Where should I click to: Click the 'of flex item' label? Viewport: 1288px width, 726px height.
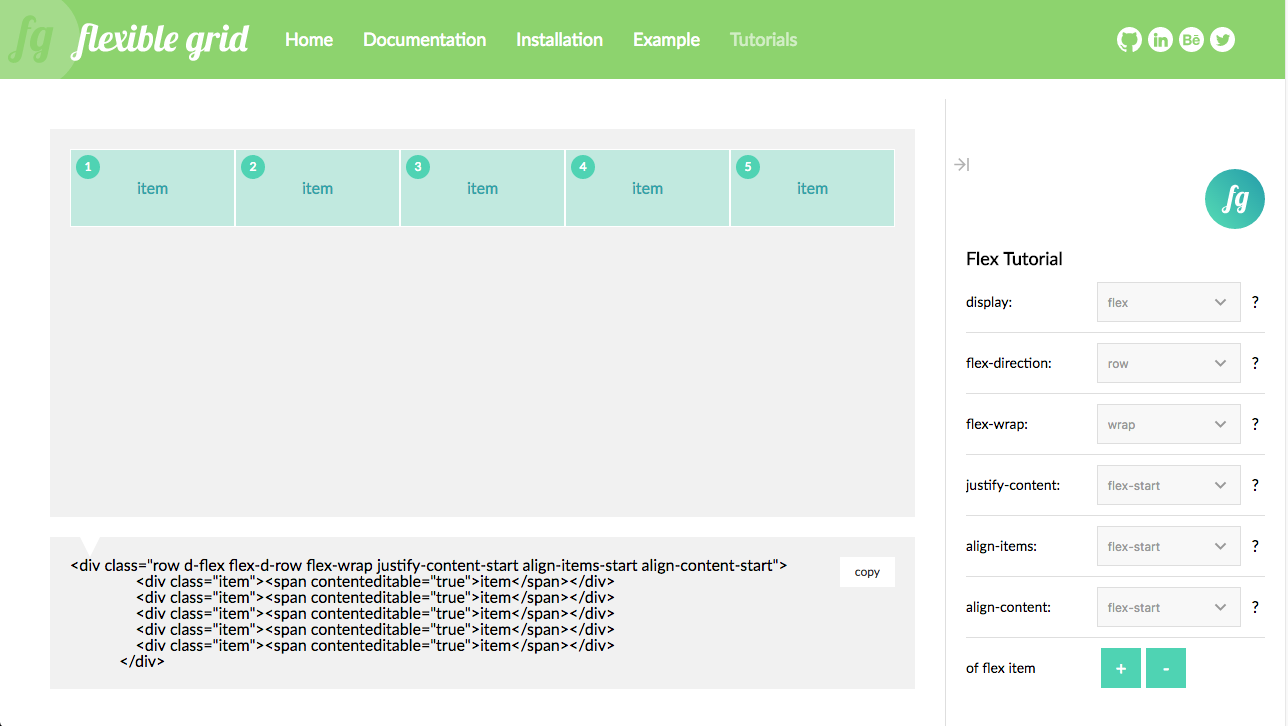point(1001,668)
